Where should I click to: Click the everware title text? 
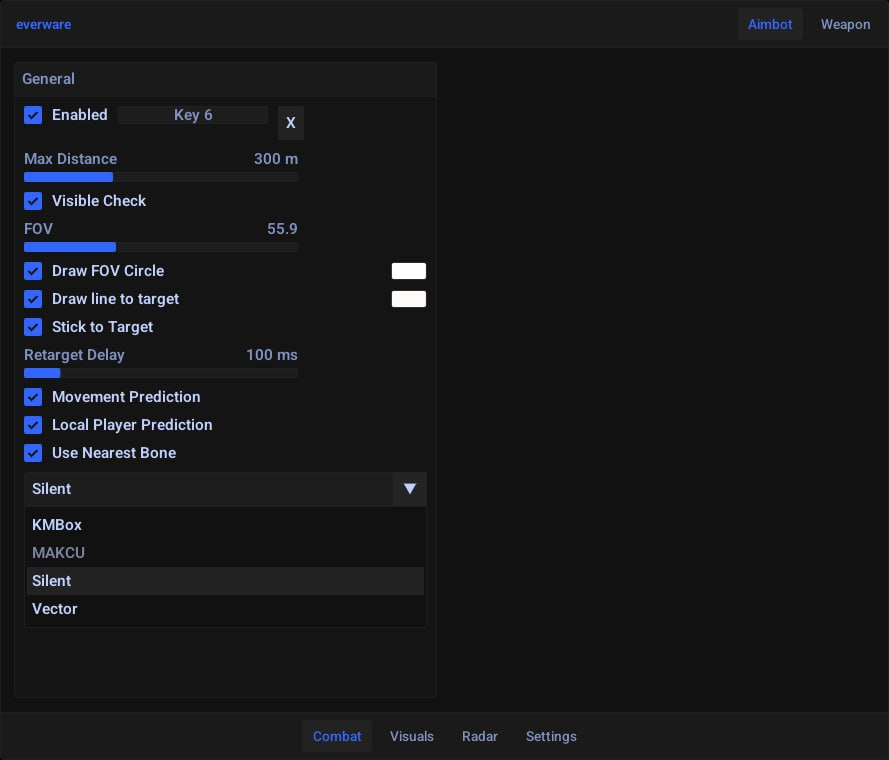43,24
